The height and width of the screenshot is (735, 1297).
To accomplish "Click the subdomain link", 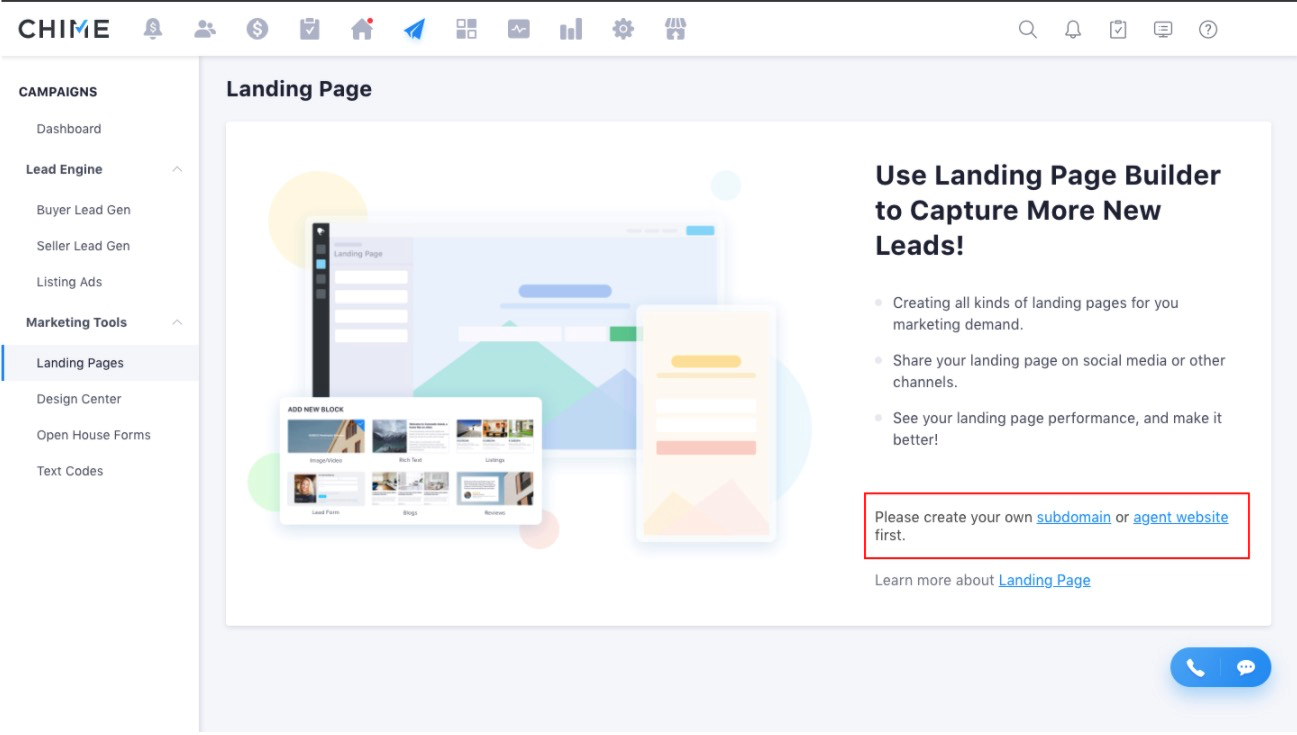I will pyautogui.click(x=1073, y=517).
